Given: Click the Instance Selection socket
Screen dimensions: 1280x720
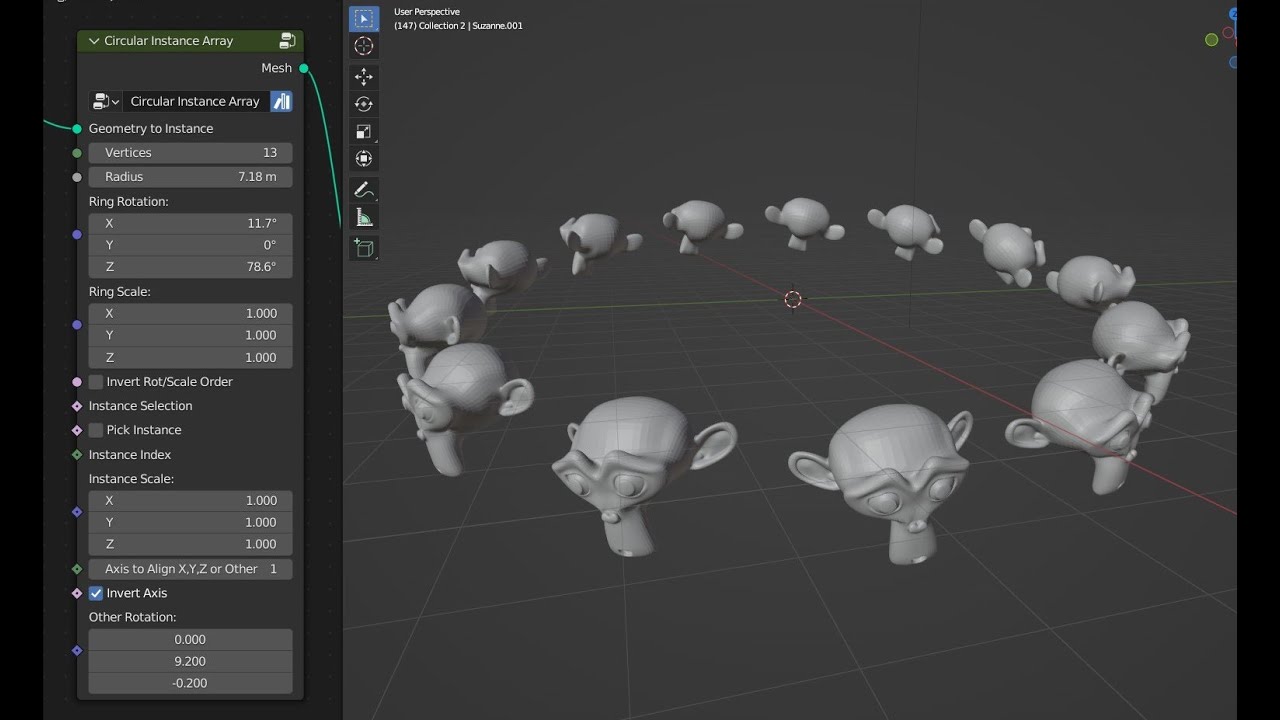Looking at the screenshot, I should (x=77, y=406).
